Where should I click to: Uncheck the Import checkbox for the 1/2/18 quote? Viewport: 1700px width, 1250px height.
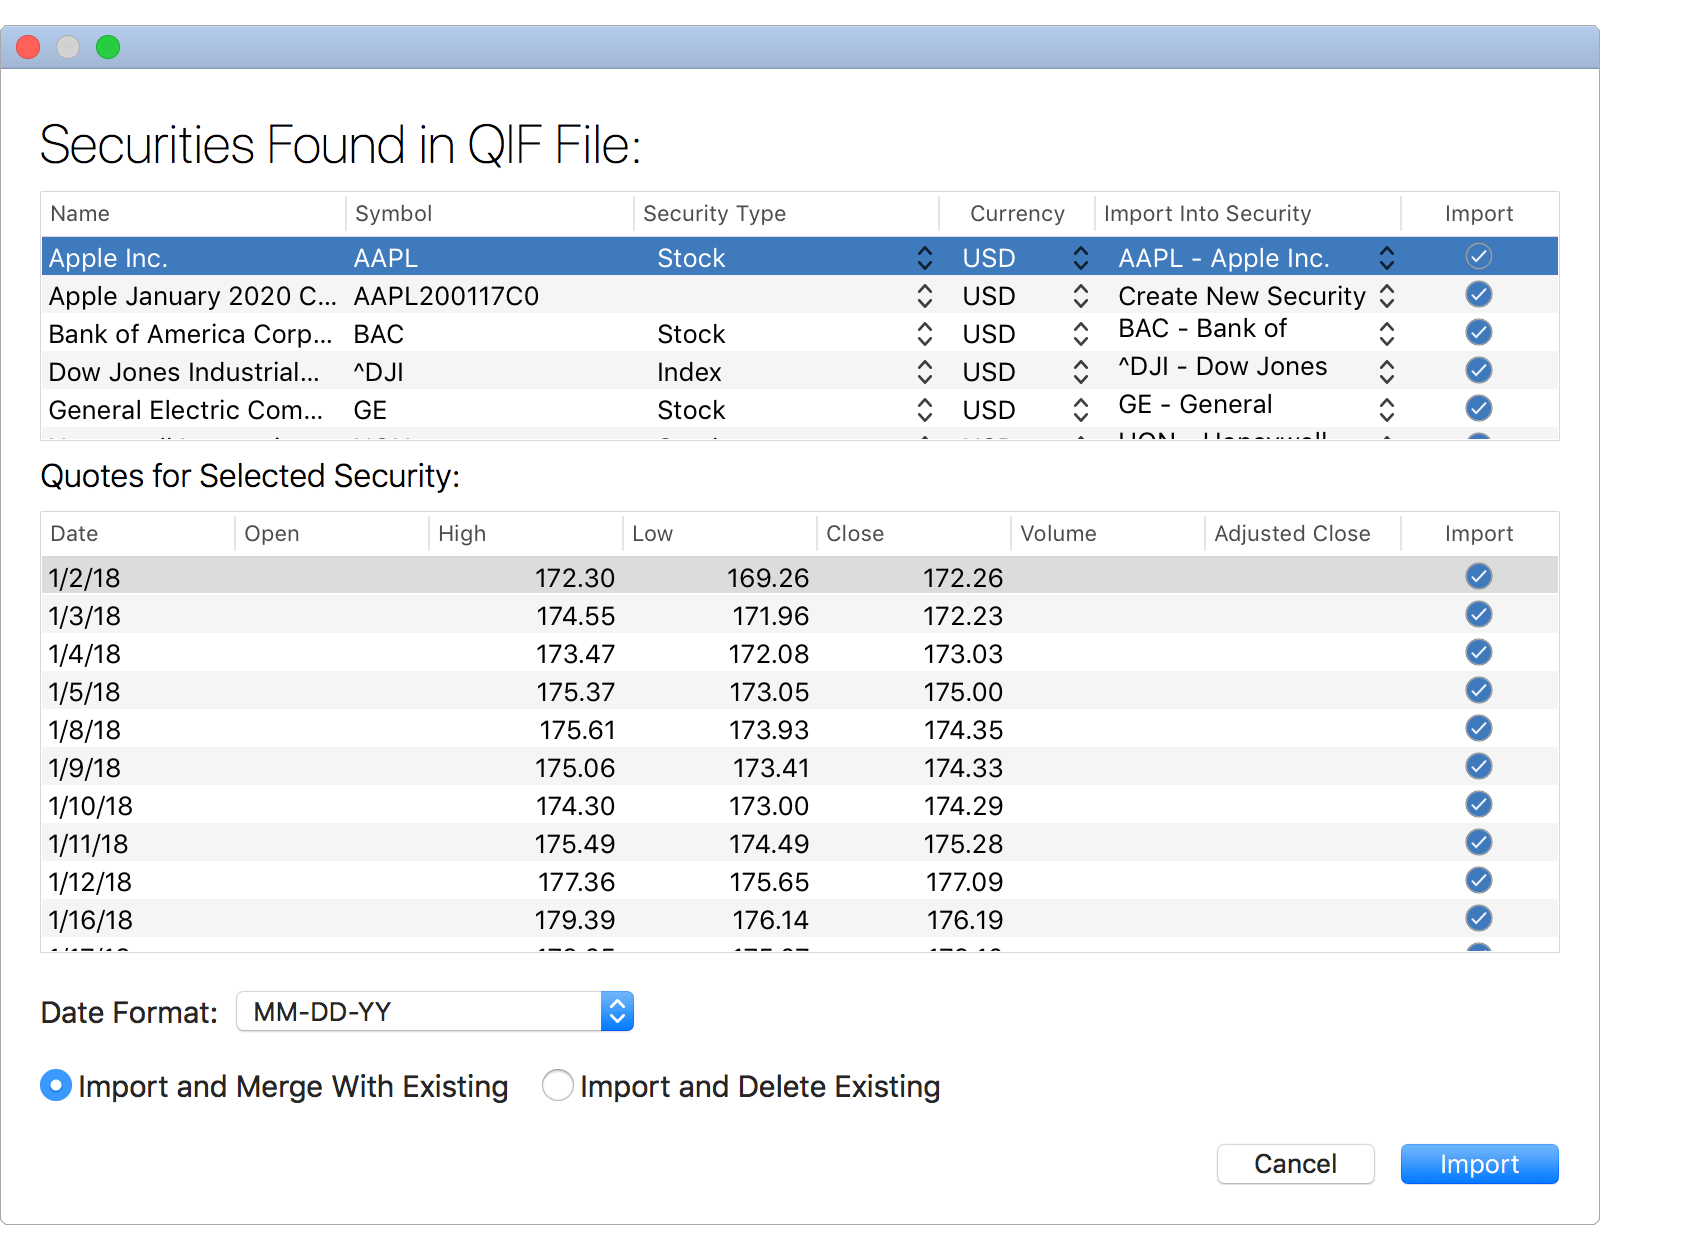[x=1478, y=576]
